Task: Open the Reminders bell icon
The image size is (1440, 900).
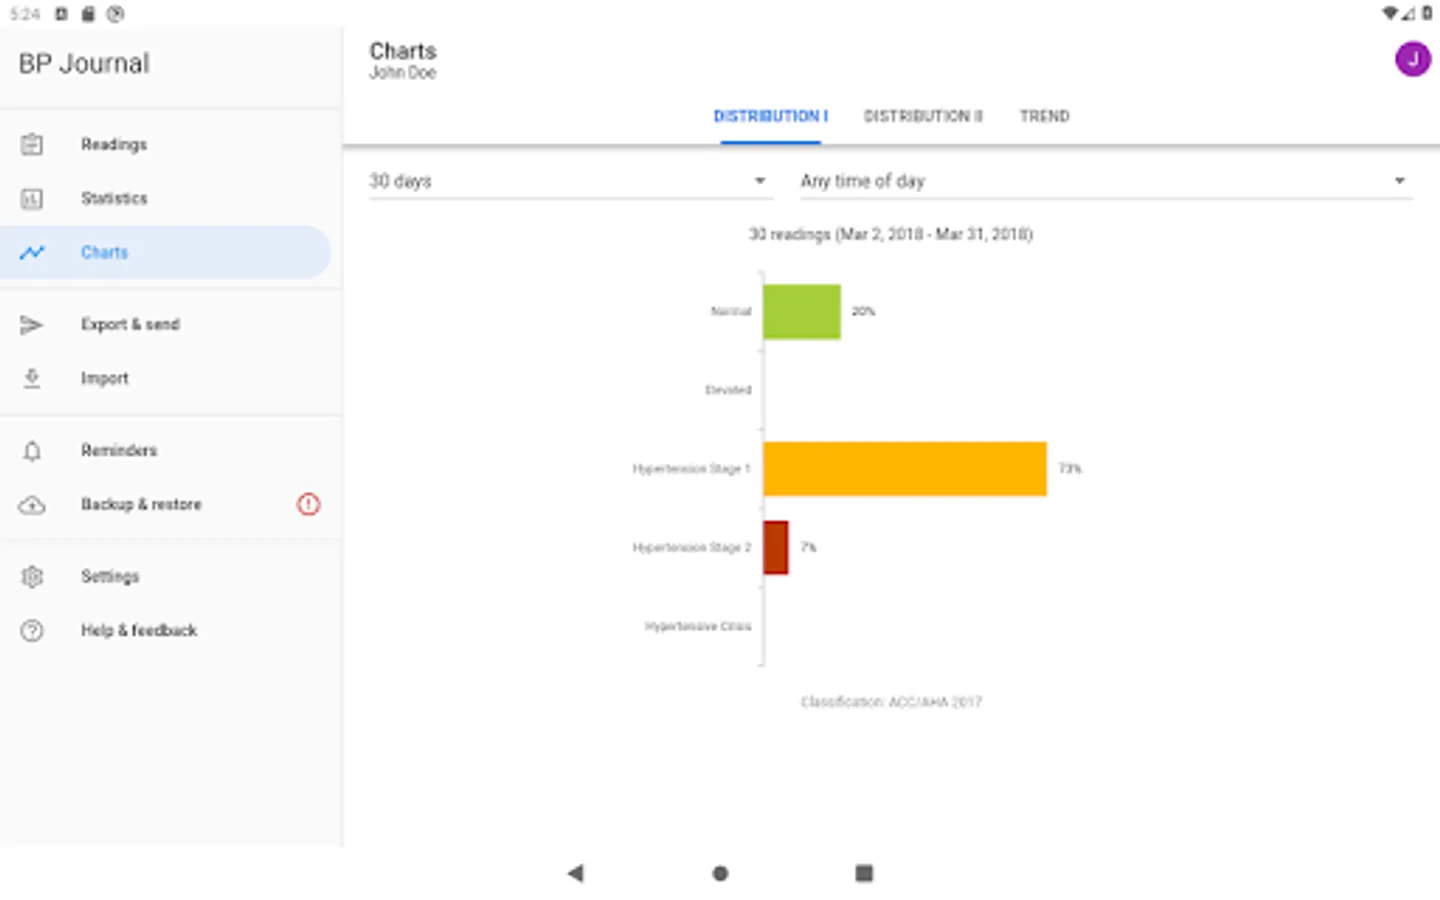Action: pyautogui.click(x=32, y=451)
